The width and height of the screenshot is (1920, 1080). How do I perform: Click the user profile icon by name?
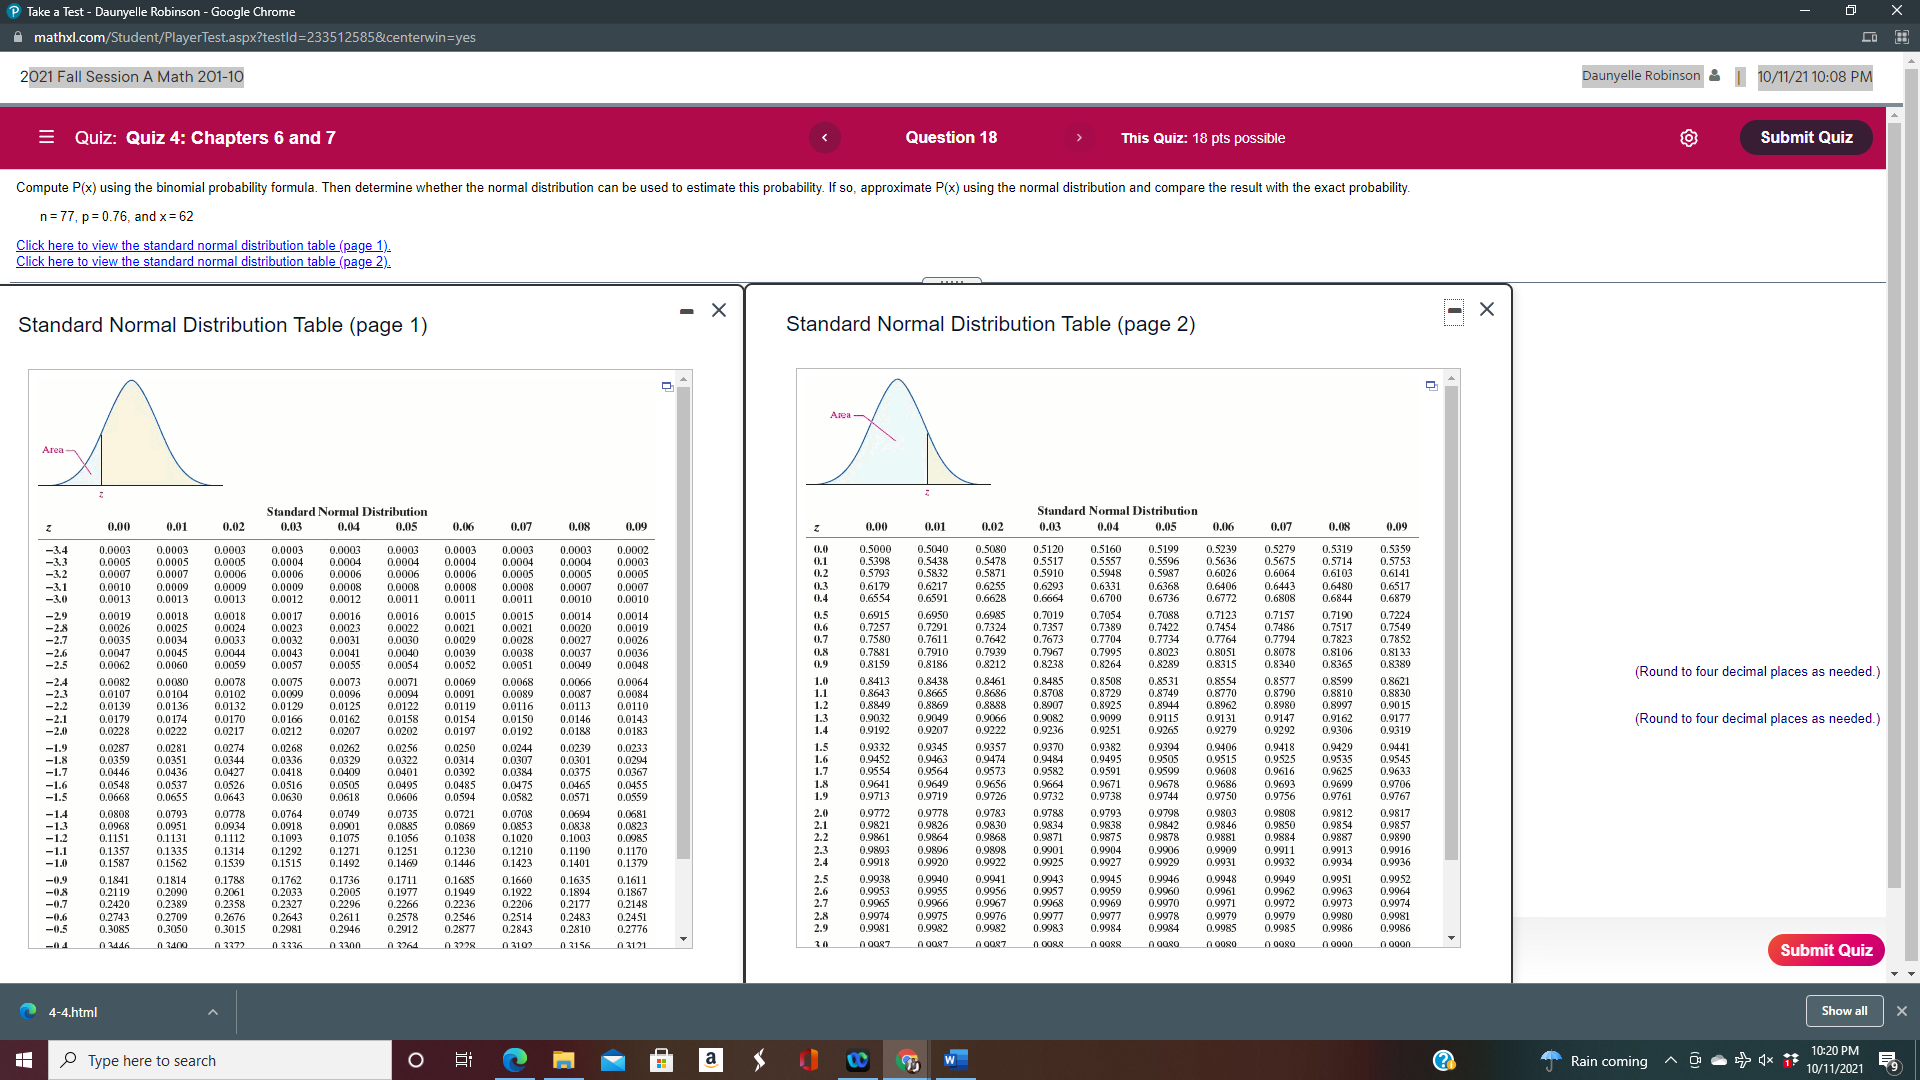[x=1715, y=76]
